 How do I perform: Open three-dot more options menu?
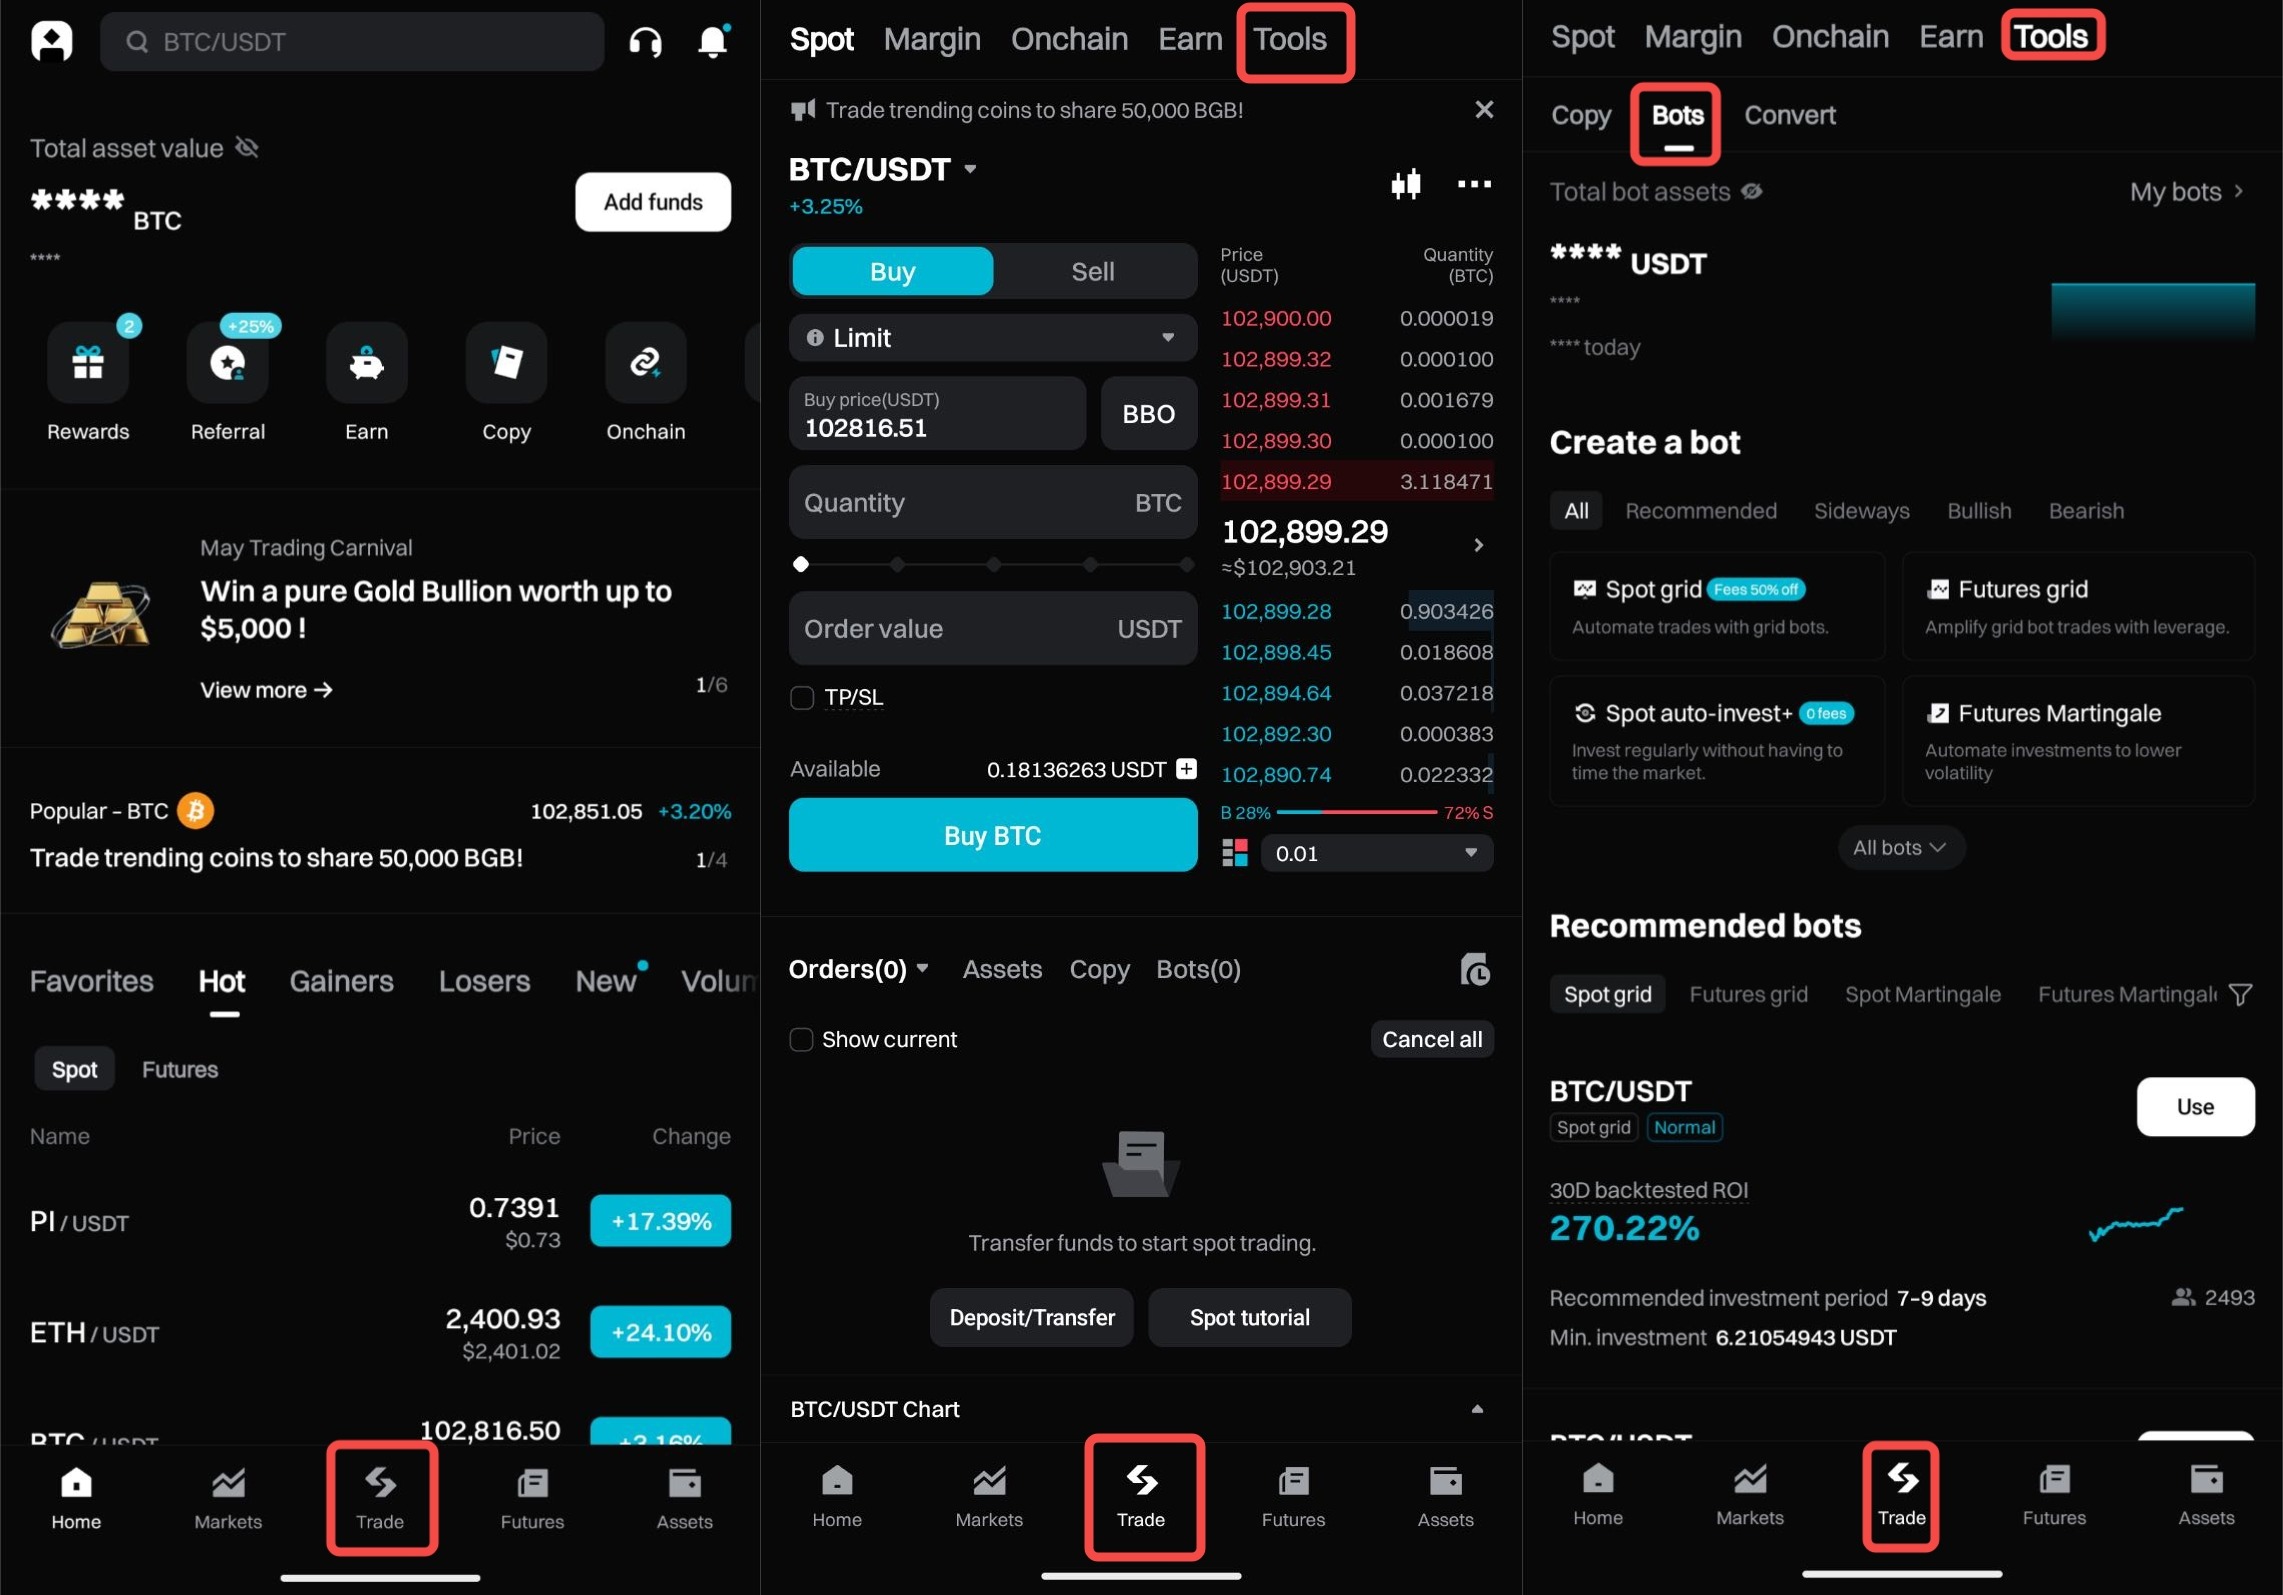point(1474,184)
